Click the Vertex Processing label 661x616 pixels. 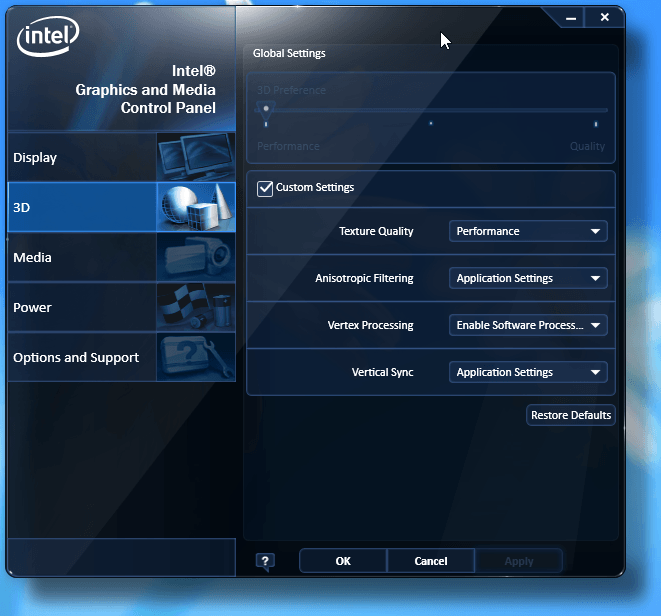point(371,325)
